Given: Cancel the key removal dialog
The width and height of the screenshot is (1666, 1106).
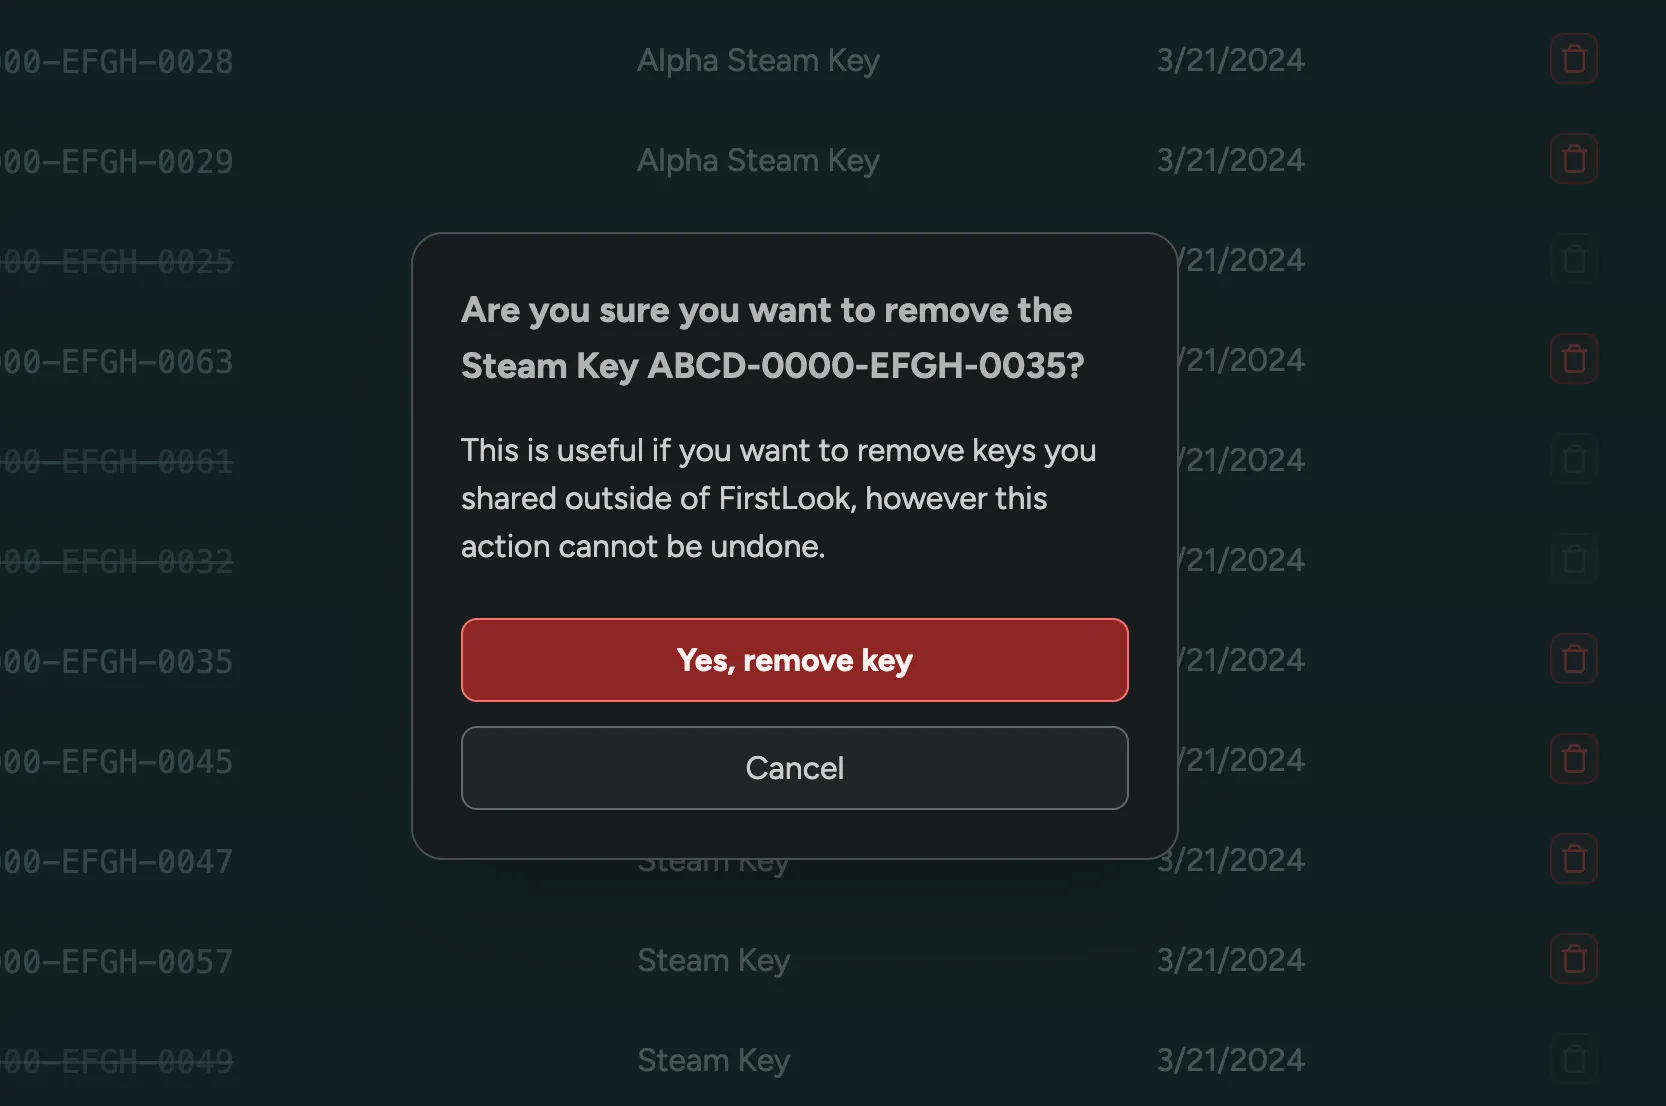Looking at the screenshot, I should tap(794, 768).
